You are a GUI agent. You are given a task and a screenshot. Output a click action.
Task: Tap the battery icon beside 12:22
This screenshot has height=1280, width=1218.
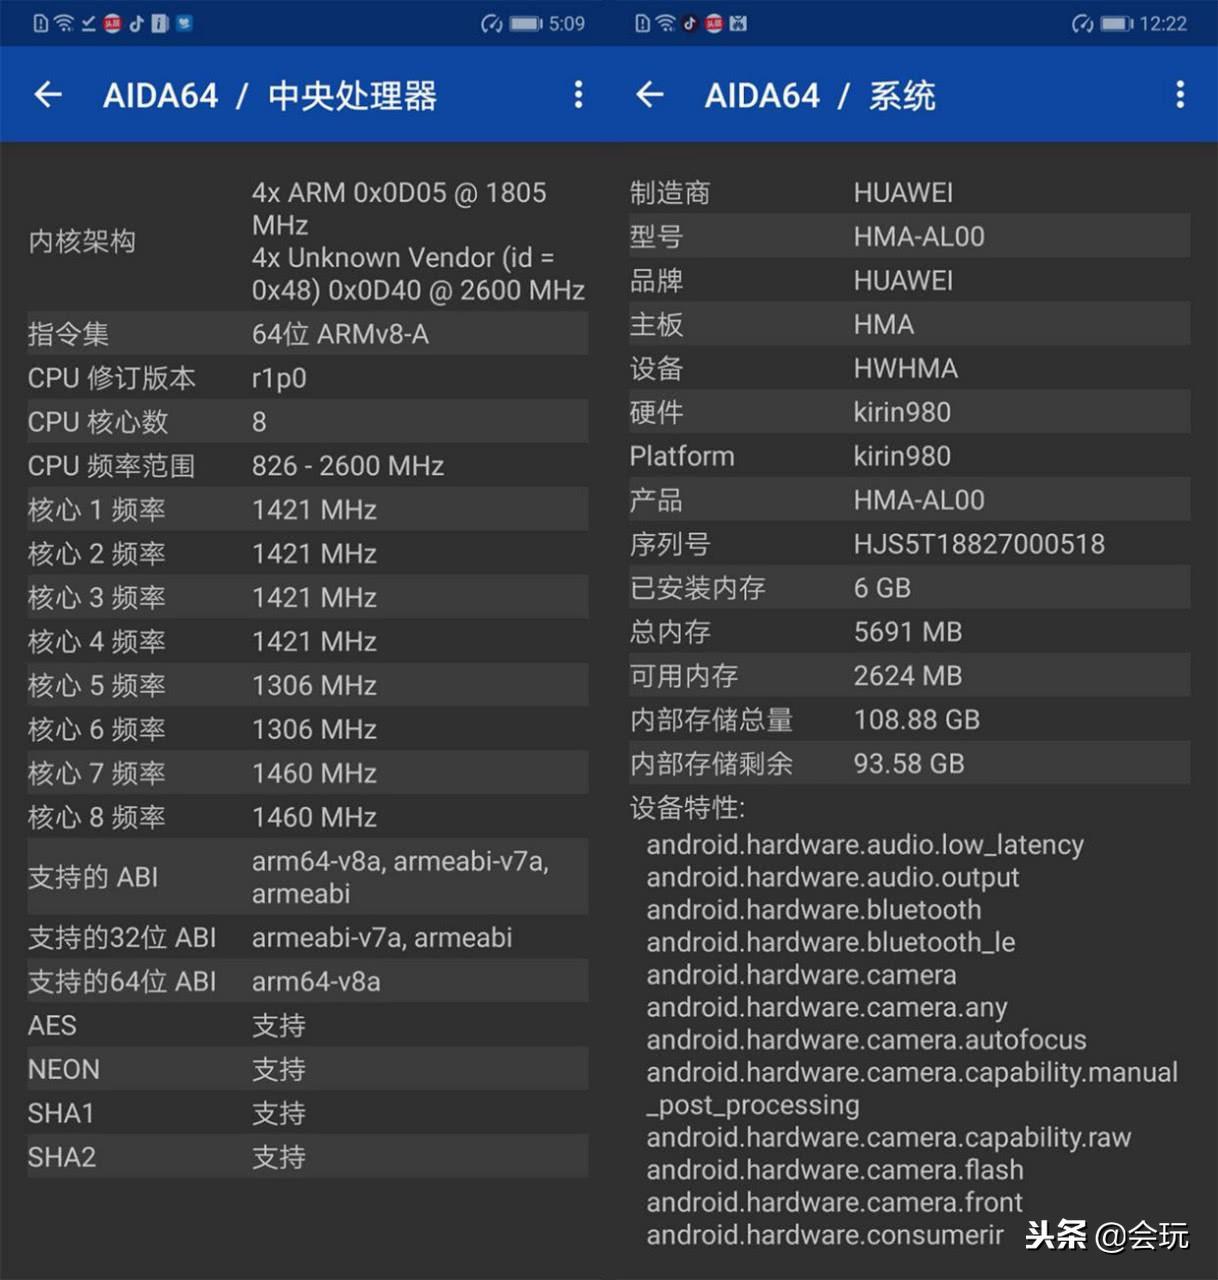click(x=1117, y=24)
